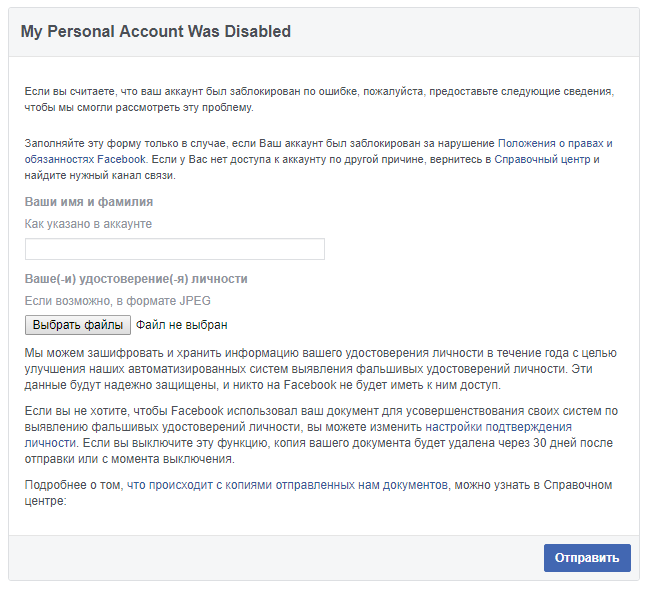Viewport: 650px width, 590px height.
Task: Click the hint mentioning JPEG format
Action: click(118, 301)
